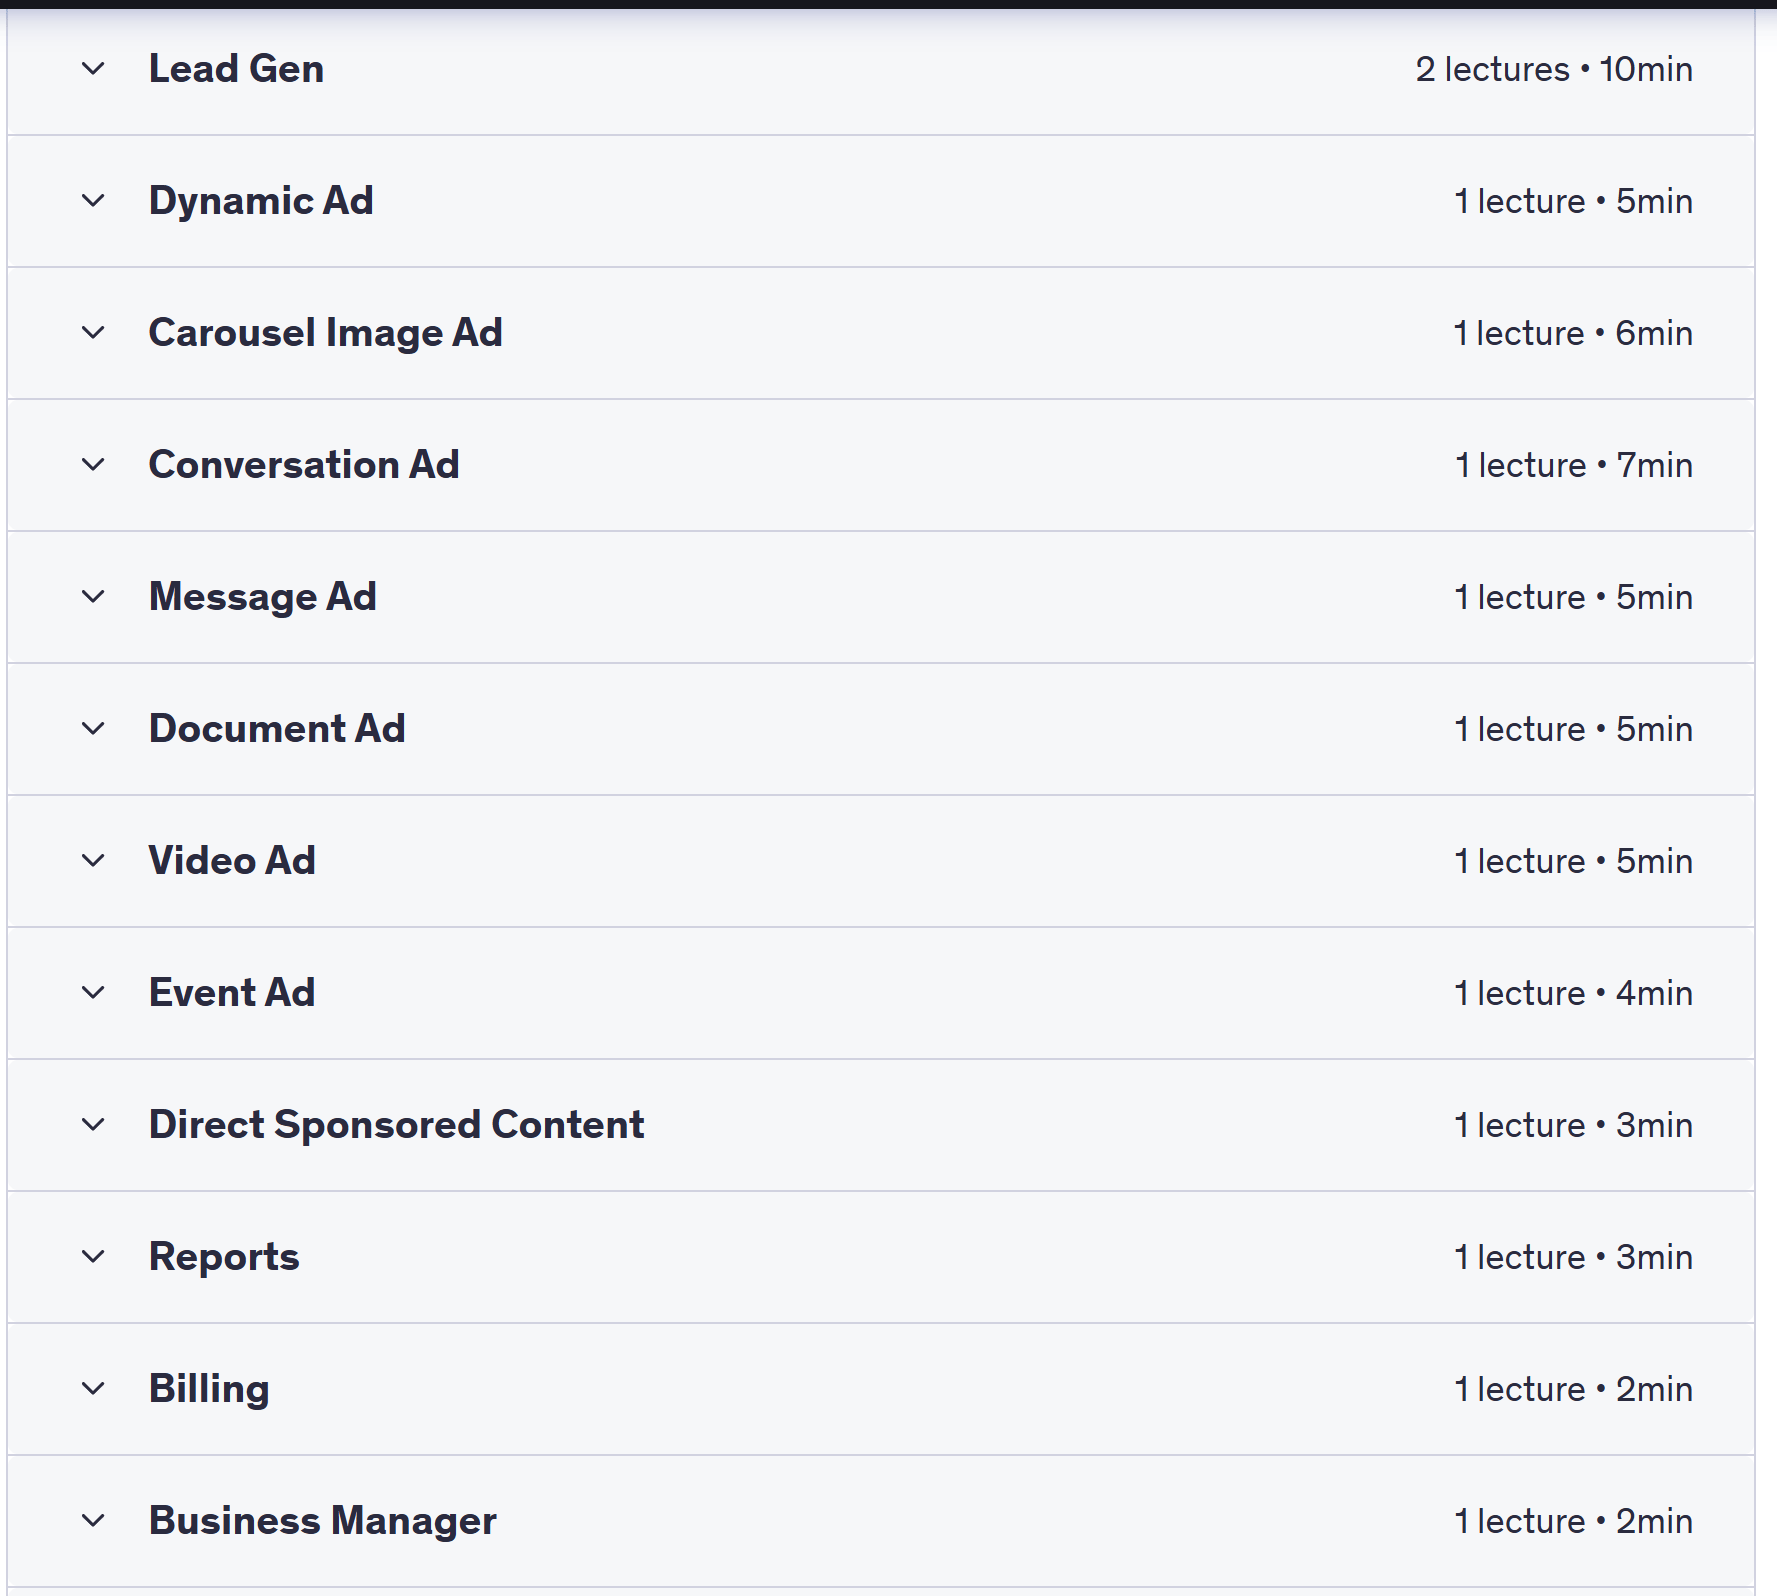Click the Direct Sponsored Content title
This screenshot has height=1596, width=1777.
click(396, 1125)
